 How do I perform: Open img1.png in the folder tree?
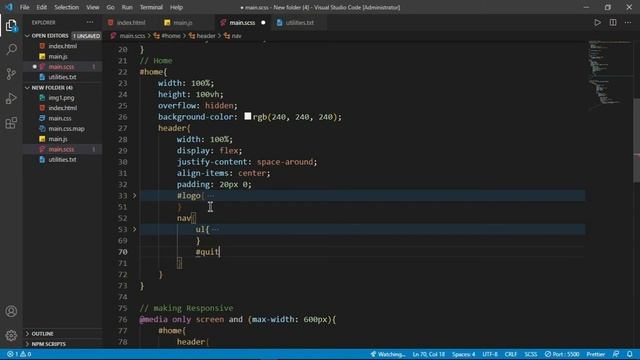click(61, 98)
